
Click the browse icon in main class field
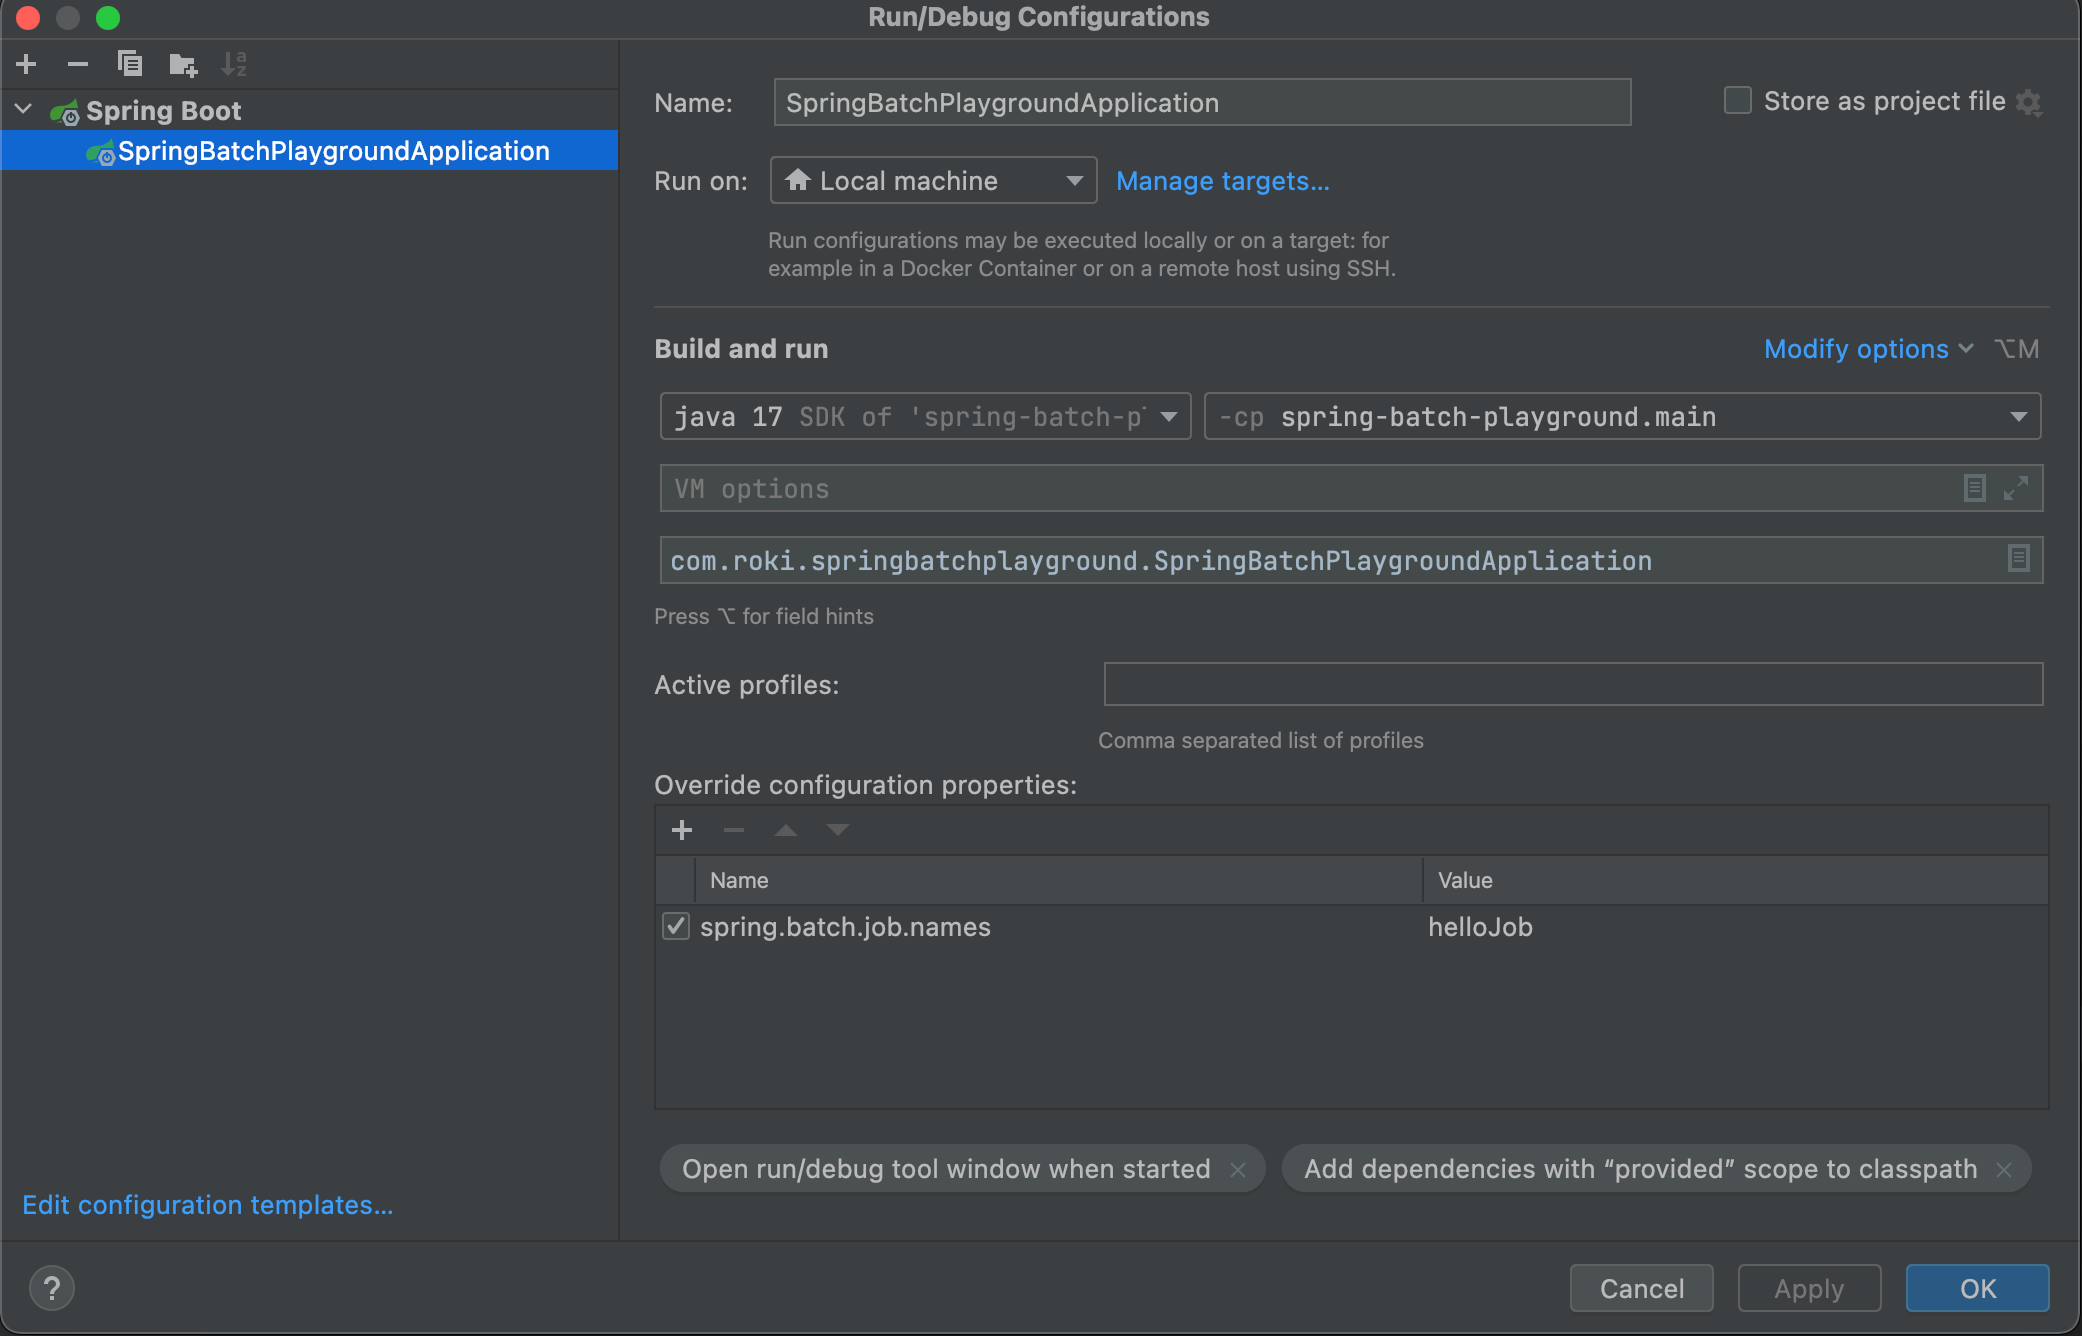(2018, 559)
